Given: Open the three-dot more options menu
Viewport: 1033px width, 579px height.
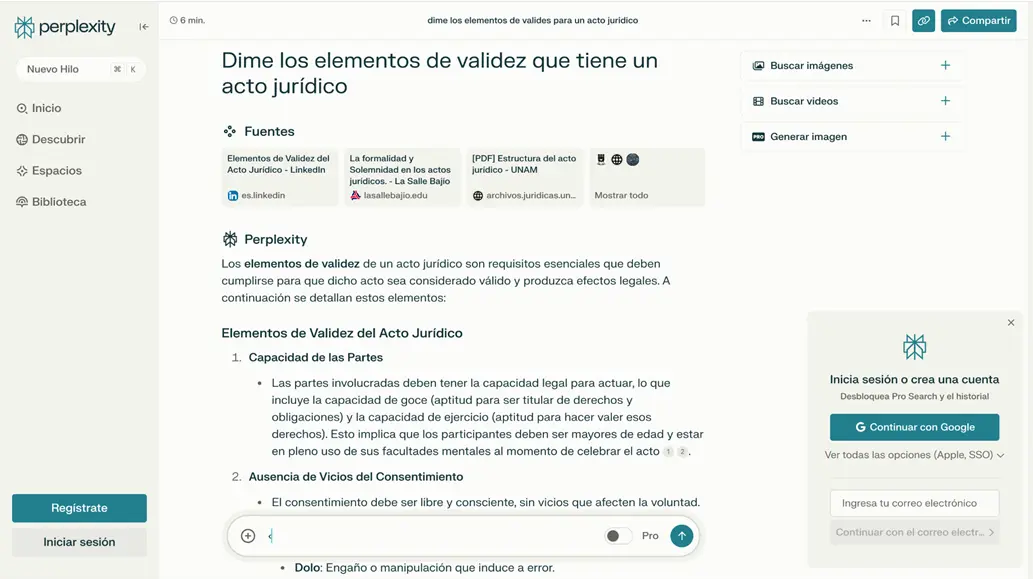Looking at the screenshot, I should 866,20.
